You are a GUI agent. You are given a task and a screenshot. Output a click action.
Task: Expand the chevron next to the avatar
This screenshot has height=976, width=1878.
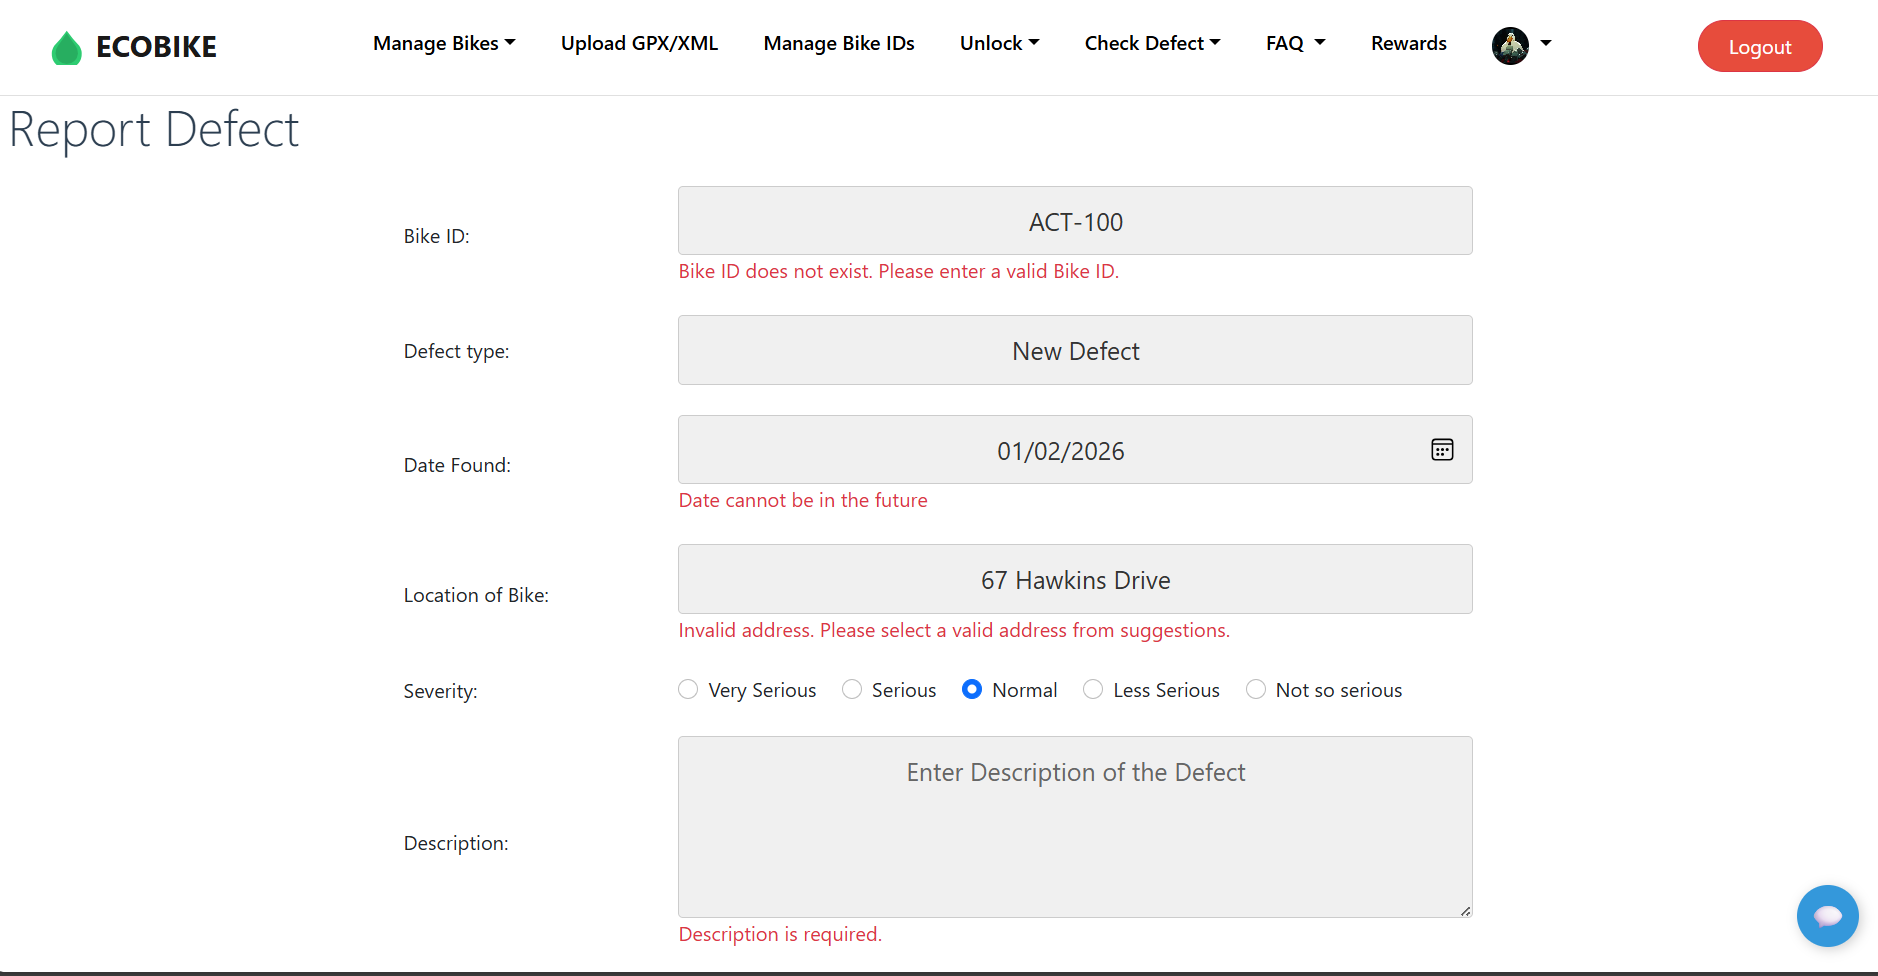click(1545, 45)
